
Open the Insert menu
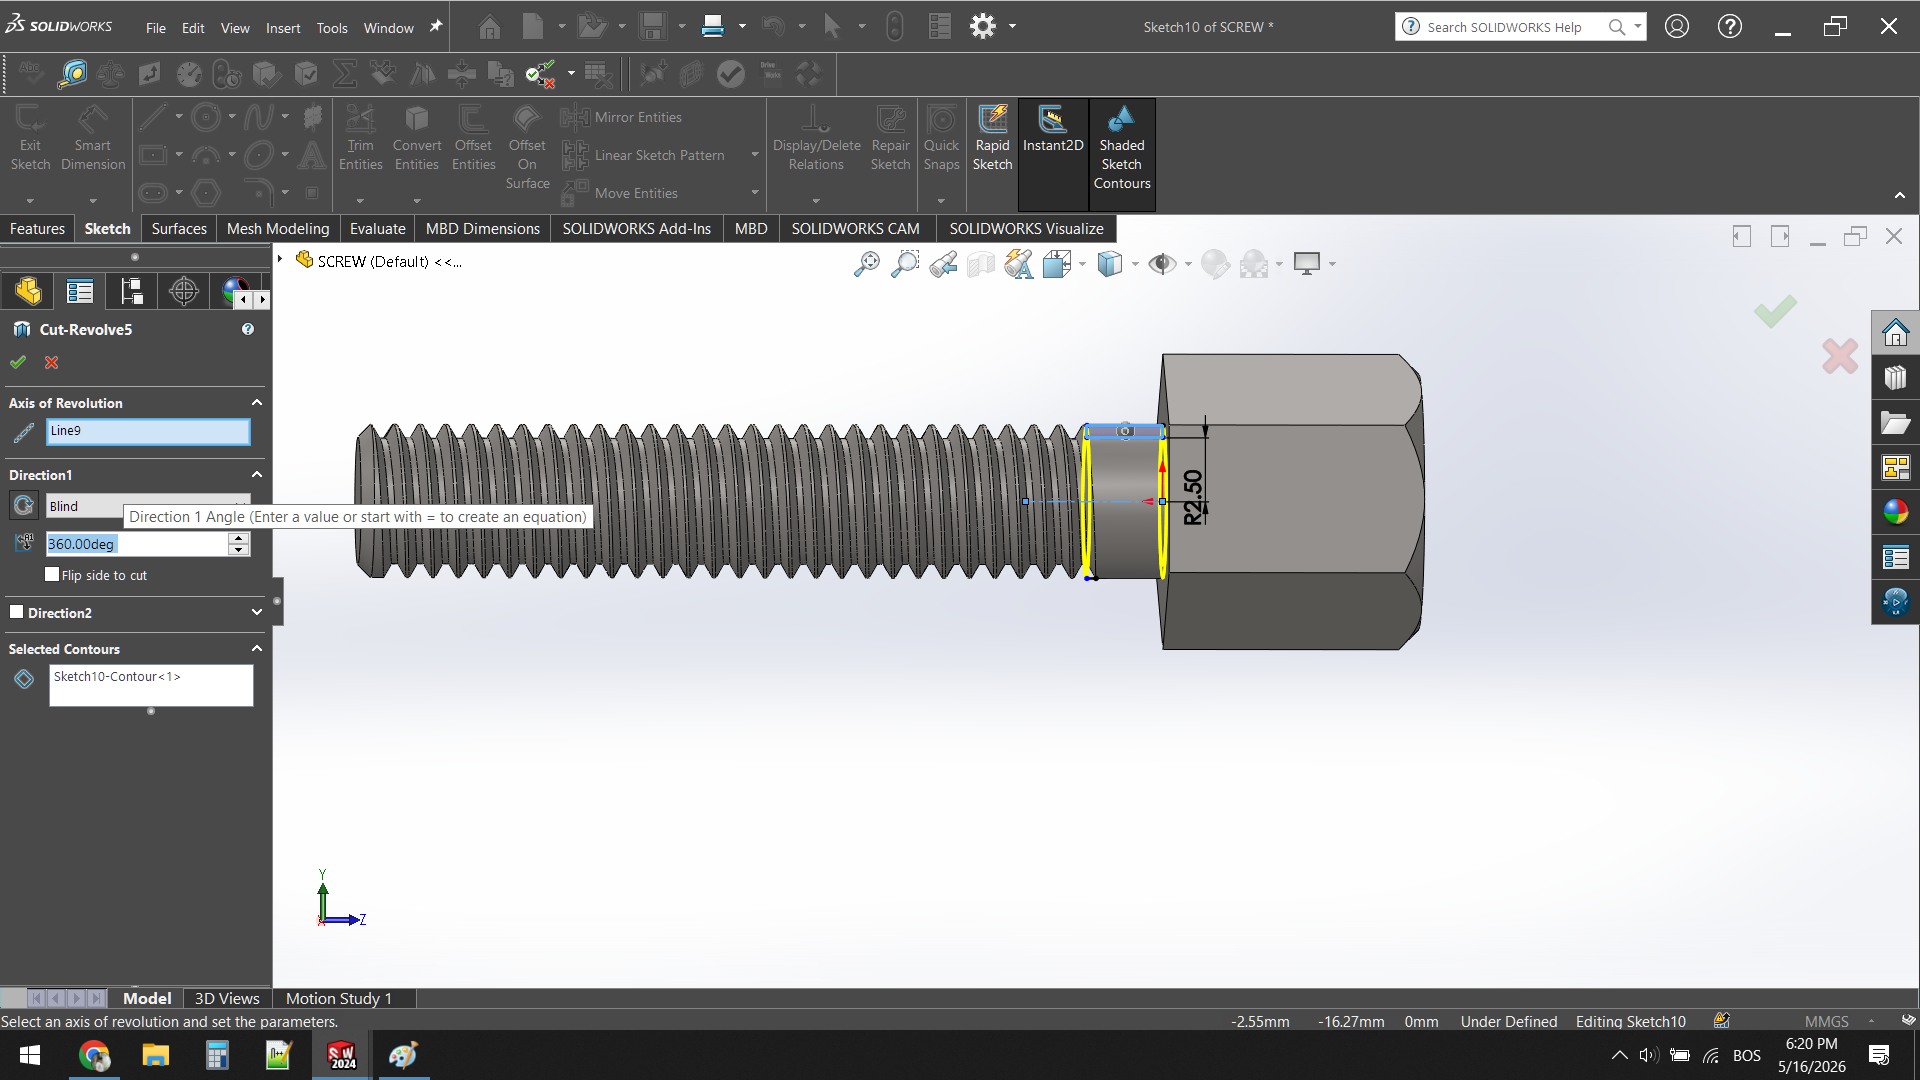pos(283,28)
